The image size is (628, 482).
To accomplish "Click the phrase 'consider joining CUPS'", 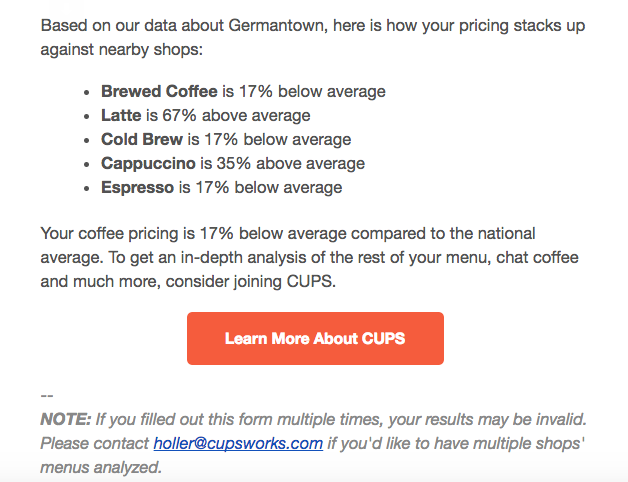I will (249, 281).
